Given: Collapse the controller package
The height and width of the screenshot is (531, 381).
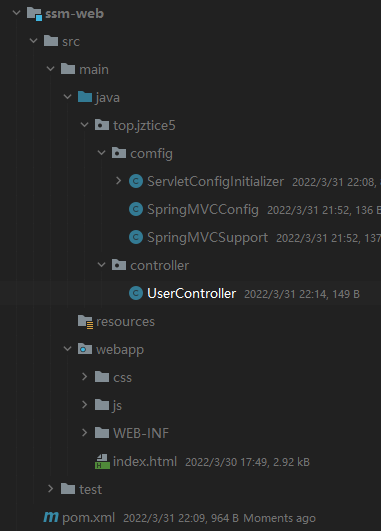Looking at the screenshot, I should pyautogui.click(x=101, y=265).
